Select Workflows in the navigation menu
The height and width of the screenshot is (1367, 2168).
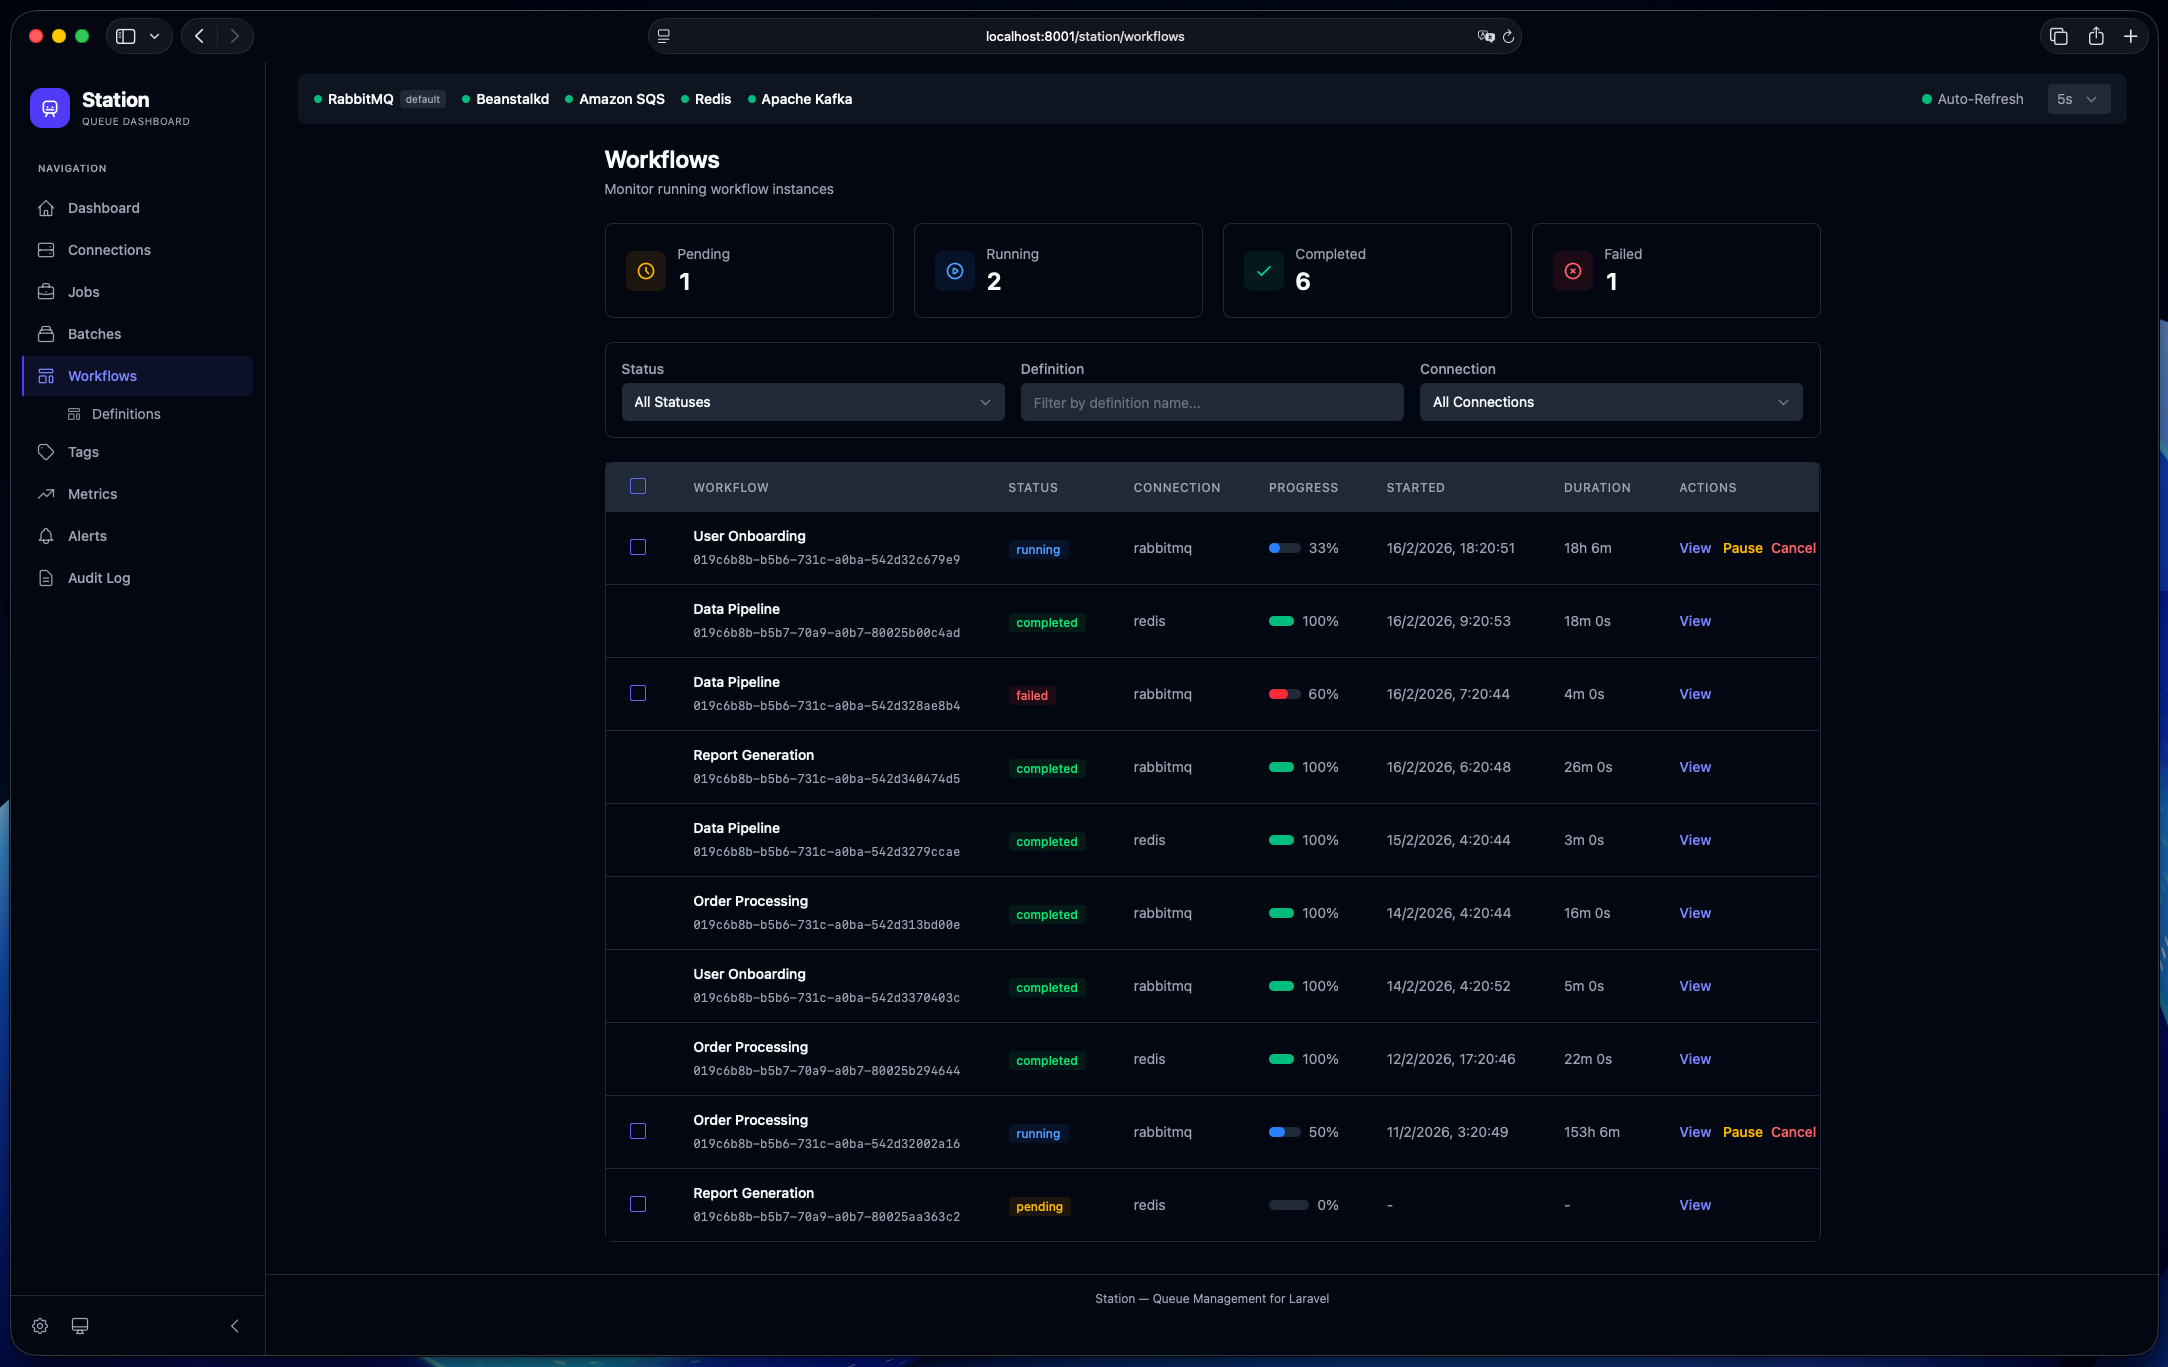pyautogui.click(x=102, y=375)
